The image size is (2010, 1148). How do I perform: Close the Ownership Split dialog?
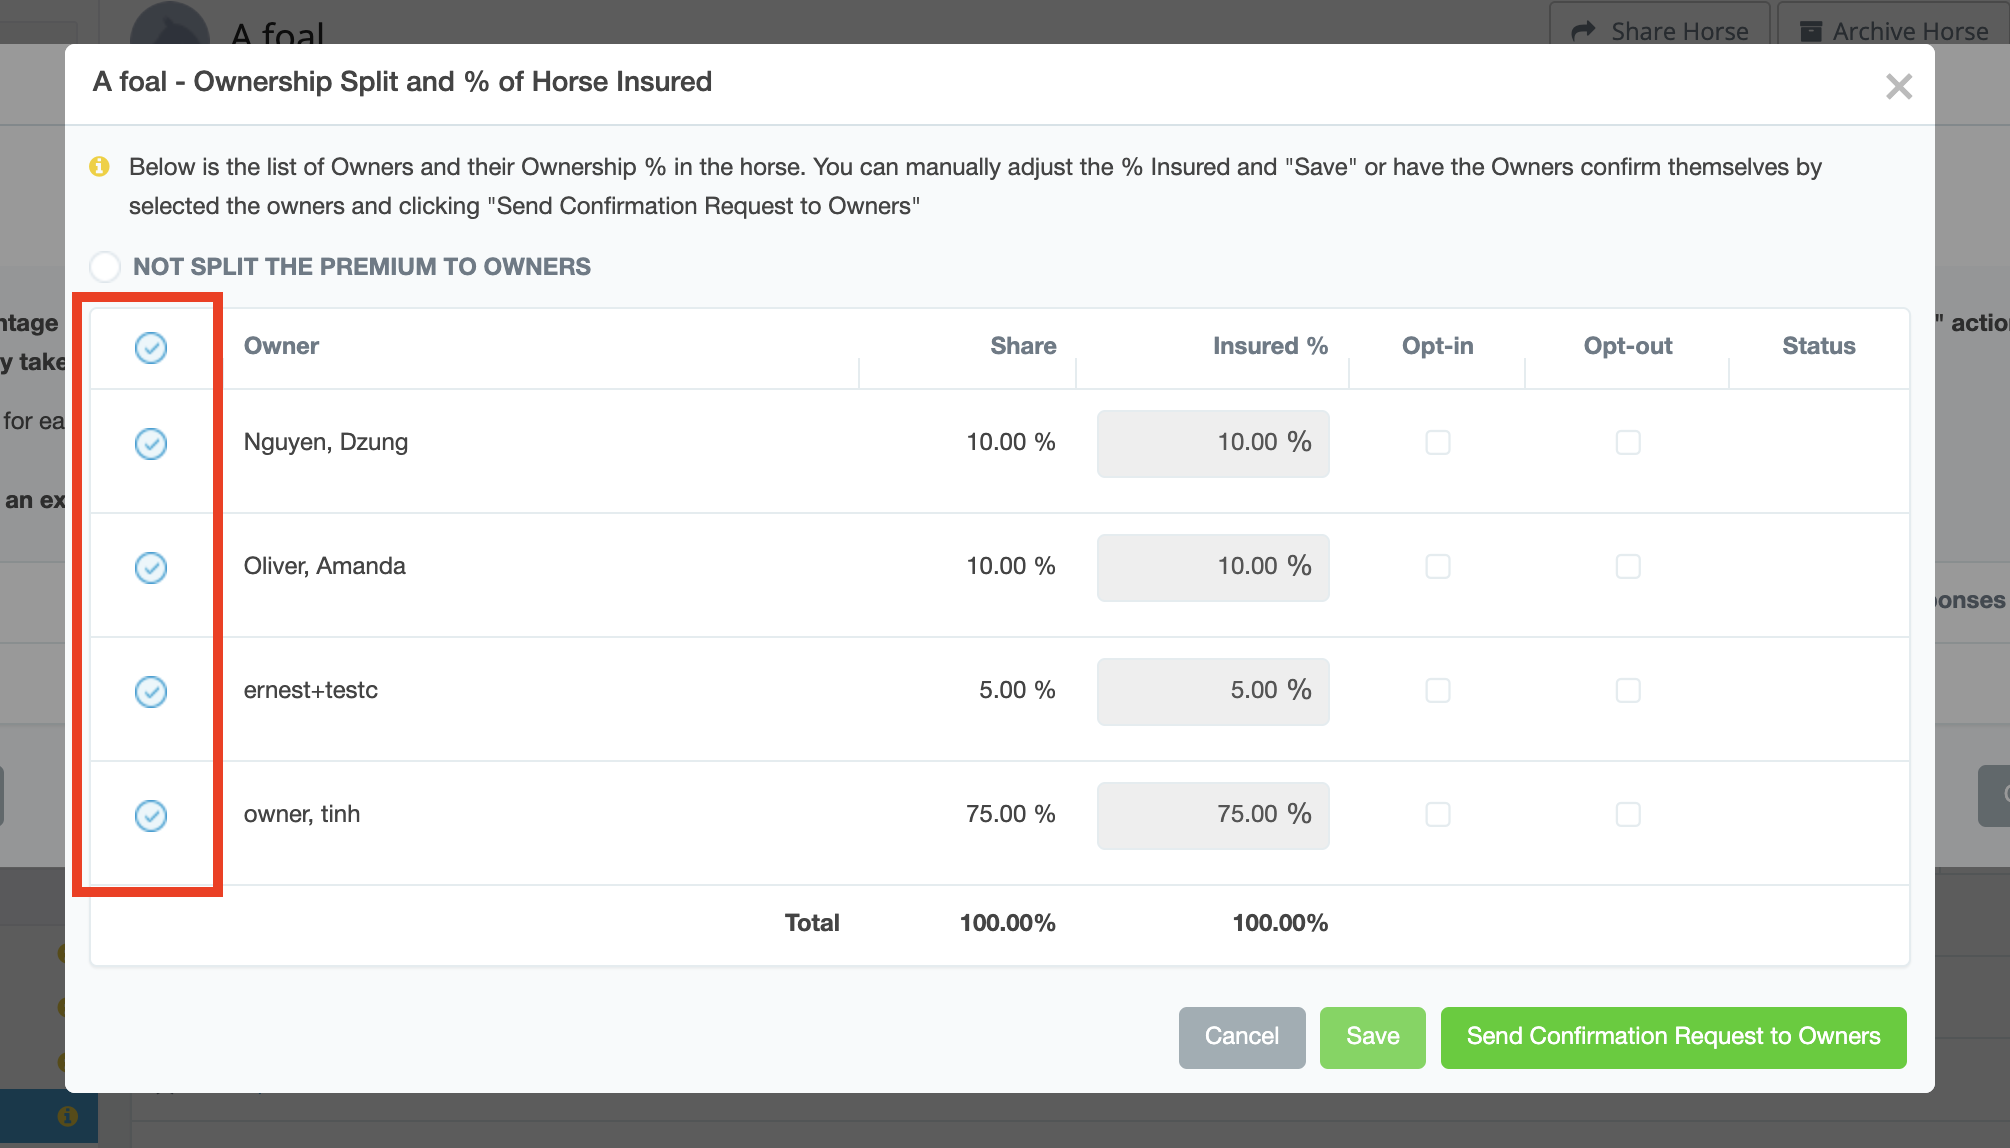pos(1898,87)
